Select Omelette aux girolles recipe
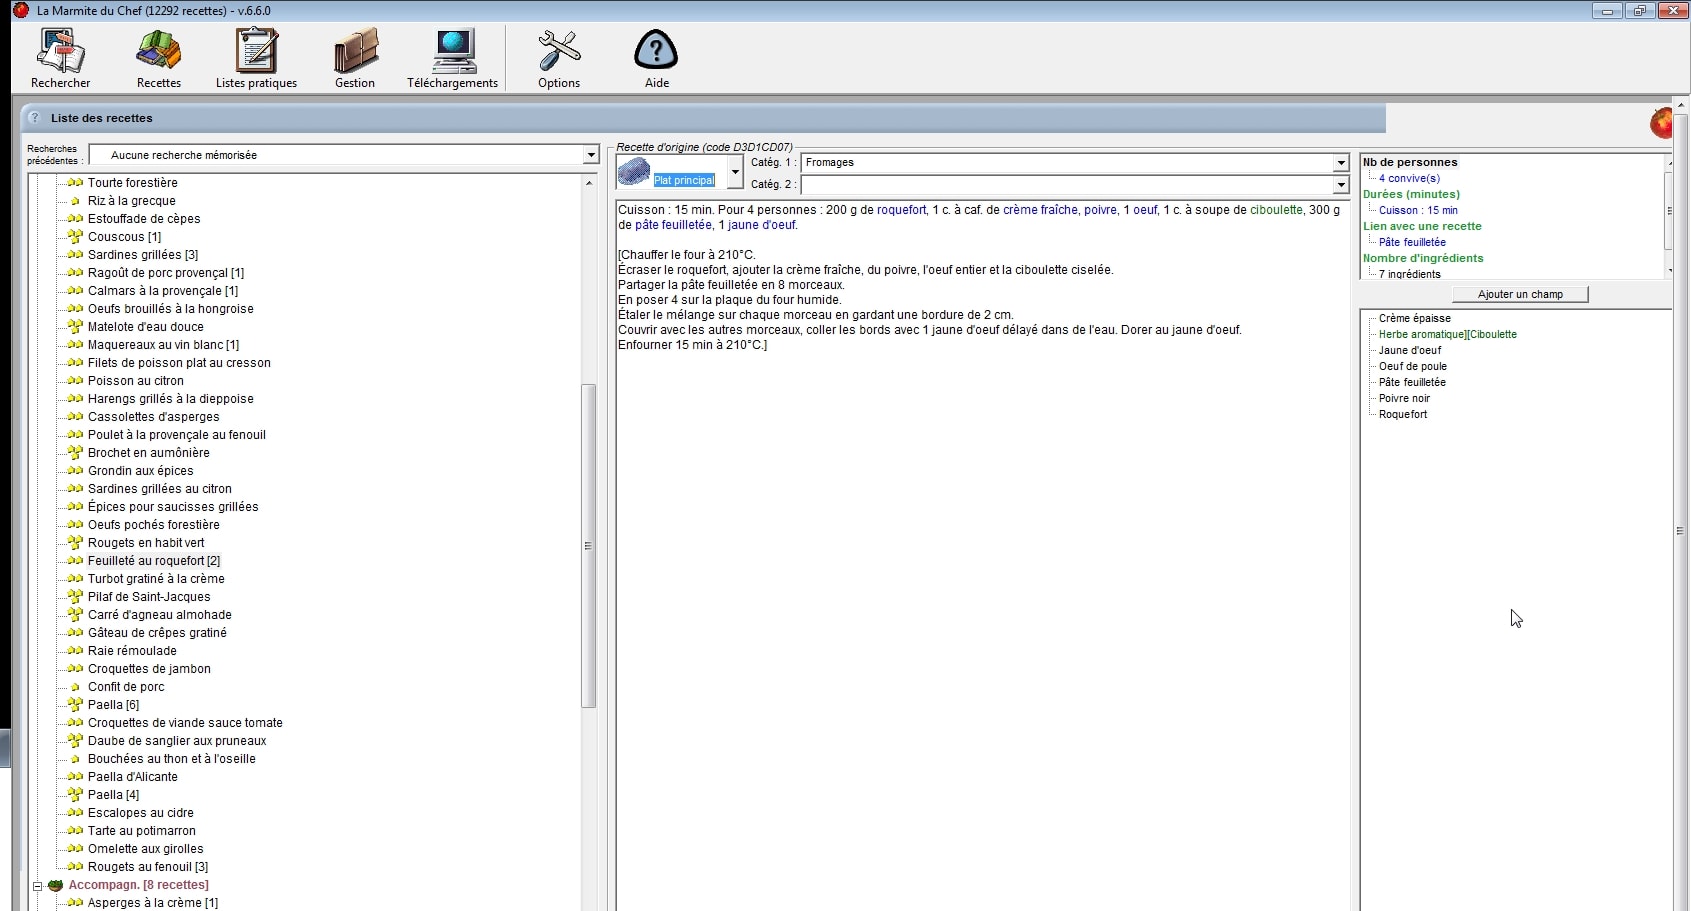 coord(145,849)
